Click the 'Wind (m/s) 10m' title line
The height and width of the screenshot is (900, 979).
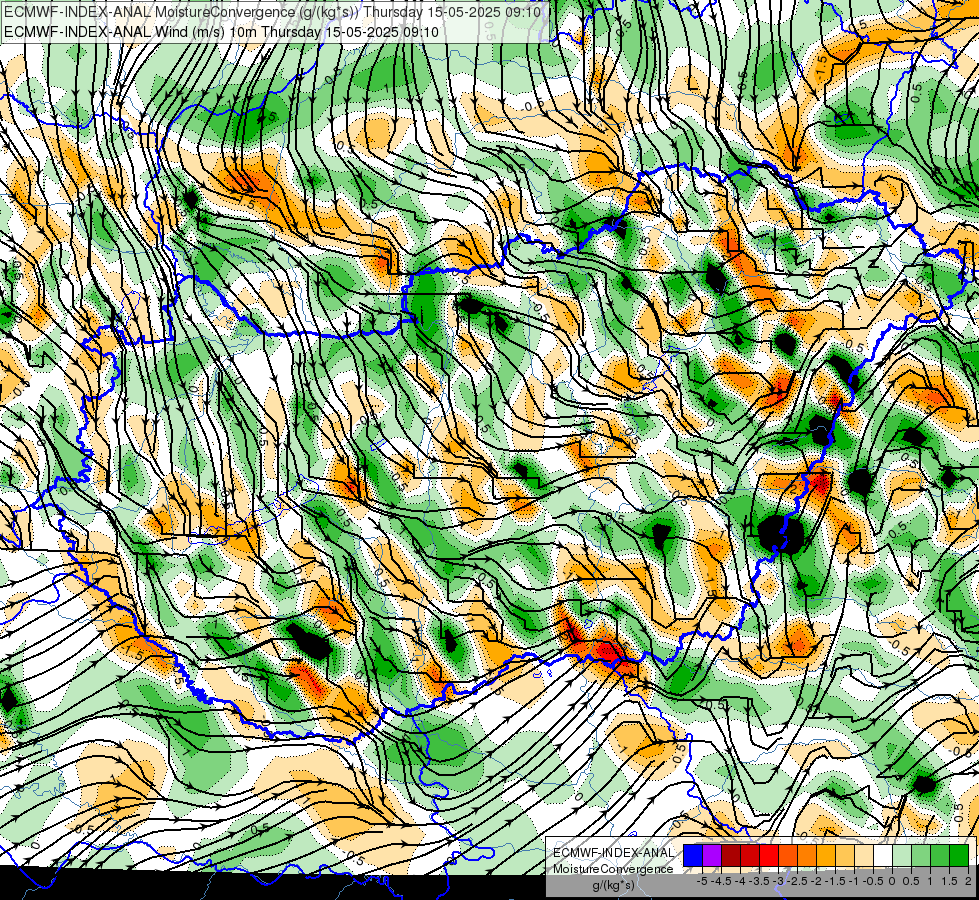click(x=221, y=32)
